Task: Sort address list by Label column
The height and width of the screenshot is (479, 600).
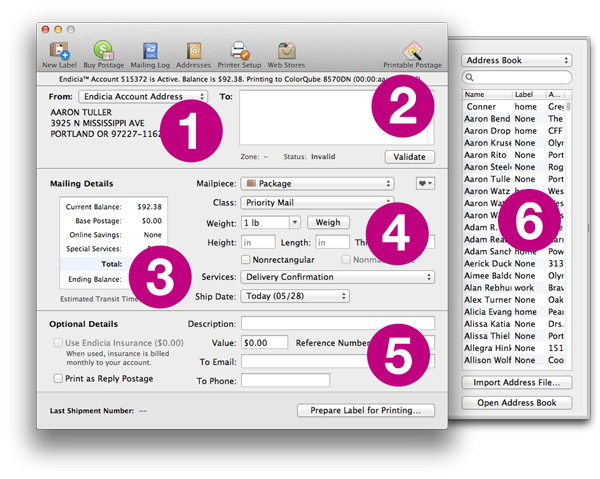Action: pyautogui.click(x=529, y=94)
